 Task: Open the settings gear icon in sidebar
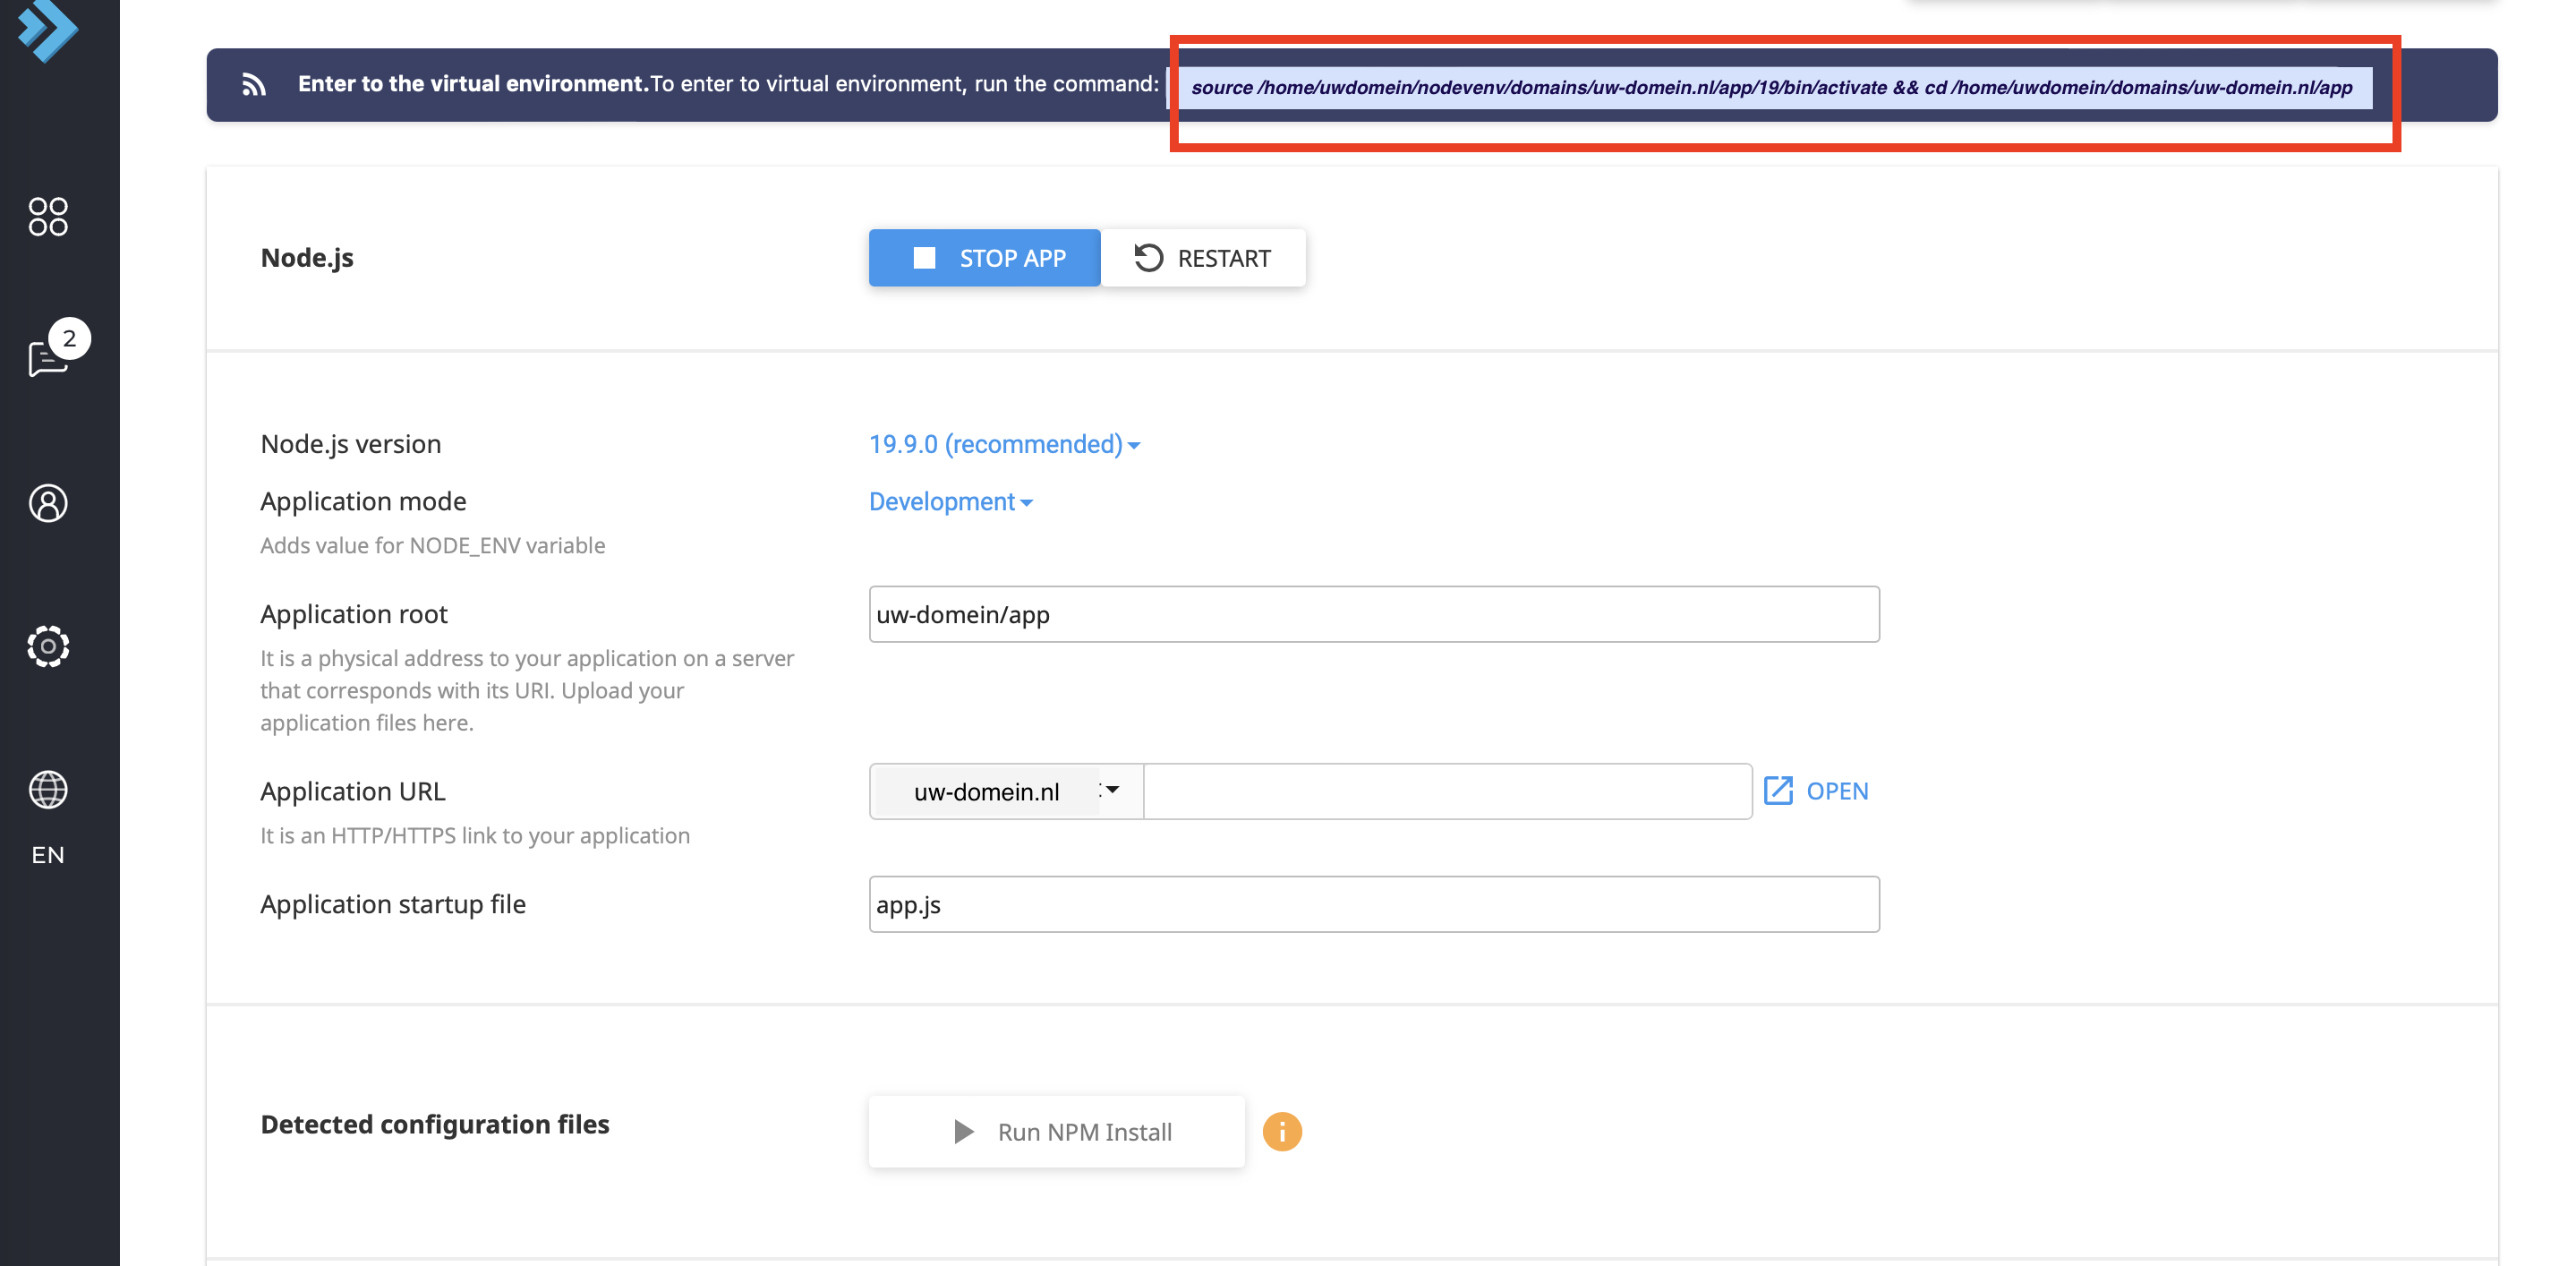click(47, 646)
